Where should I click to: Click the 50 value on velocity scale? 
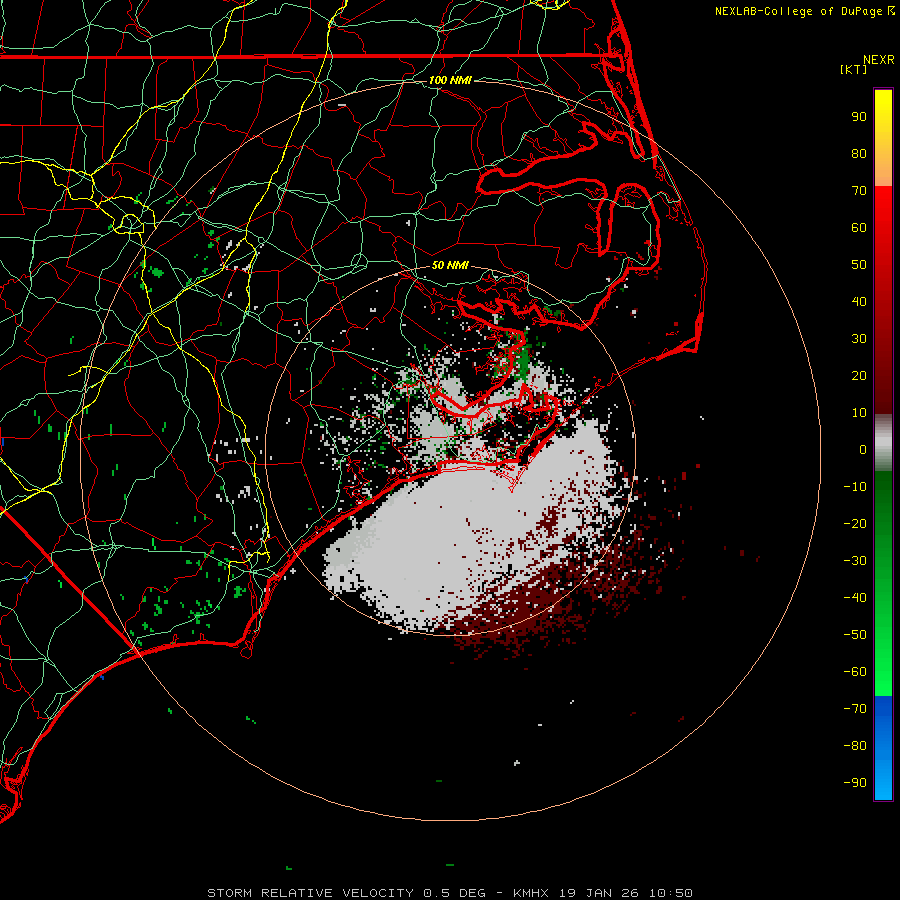click(859, 265)
